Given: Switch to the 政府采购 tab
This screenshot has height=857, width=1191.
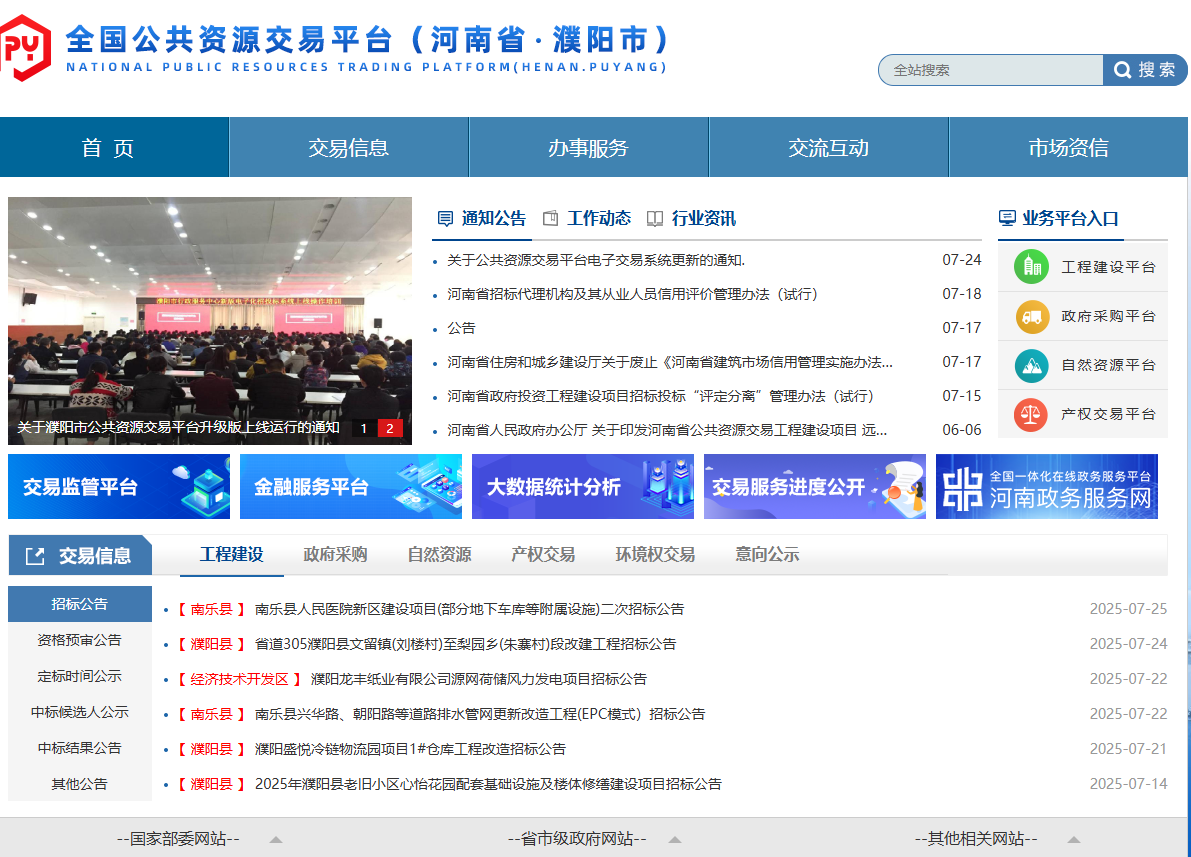Looking at the screenshot, I should pyautogui.click(x=335, y=554).
